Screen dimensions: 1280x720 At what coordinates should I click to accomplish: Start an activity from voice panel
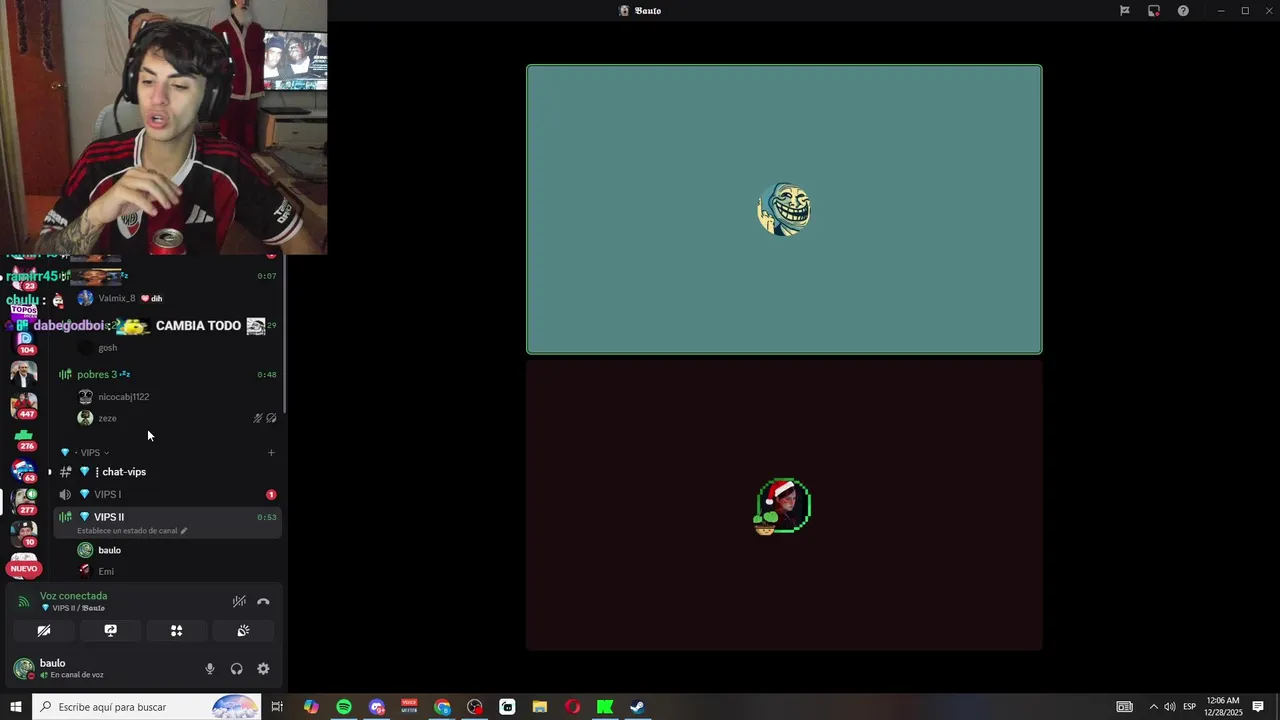click(x=176, y=631)
